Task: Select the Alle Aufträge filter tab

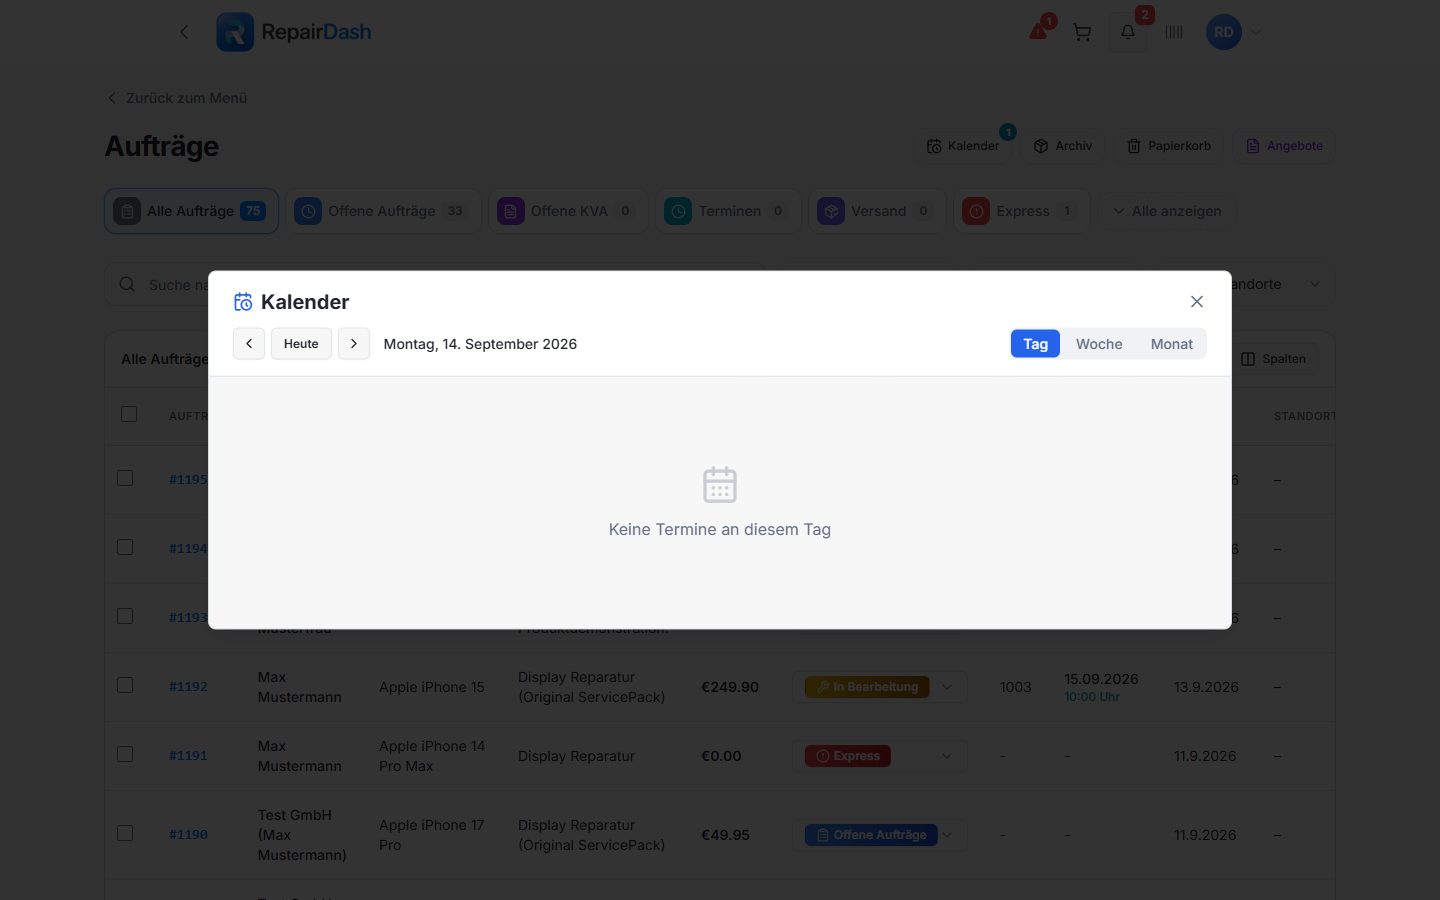Action: (x=192, y=211)
